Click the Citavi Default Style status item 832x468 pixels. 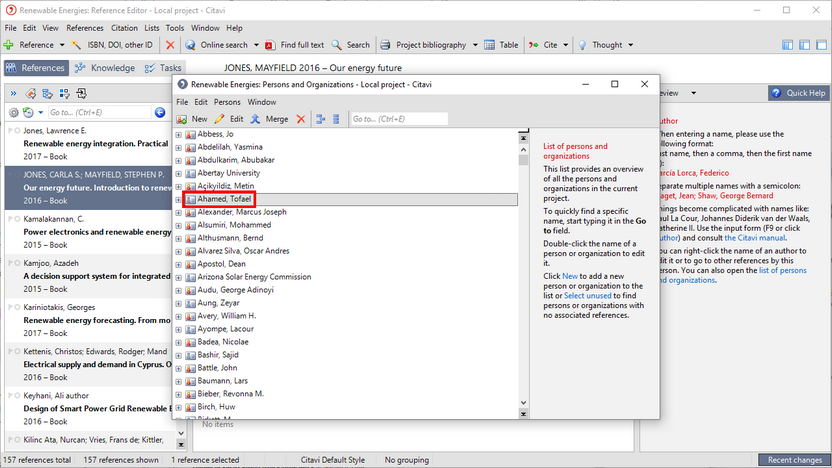pyautogui.click(x=332, y=460)
